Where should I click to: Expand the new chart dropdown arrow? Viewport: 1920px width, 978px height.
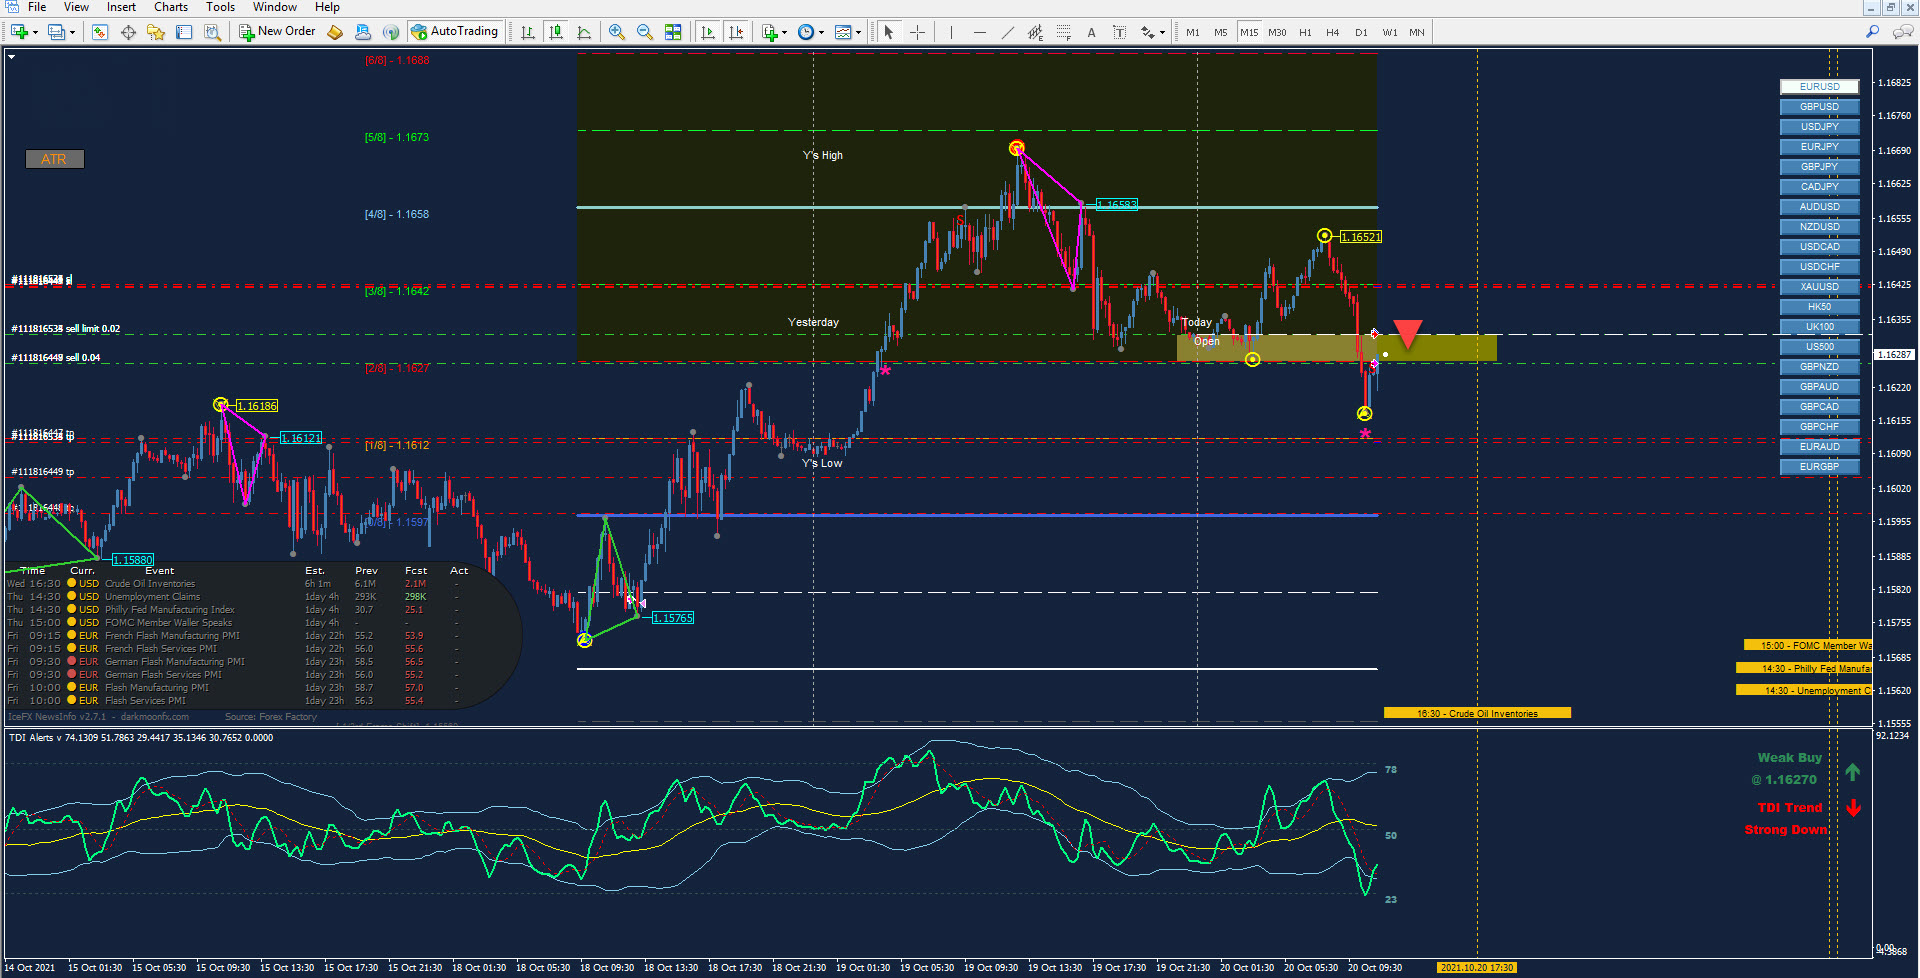[35, 32]
